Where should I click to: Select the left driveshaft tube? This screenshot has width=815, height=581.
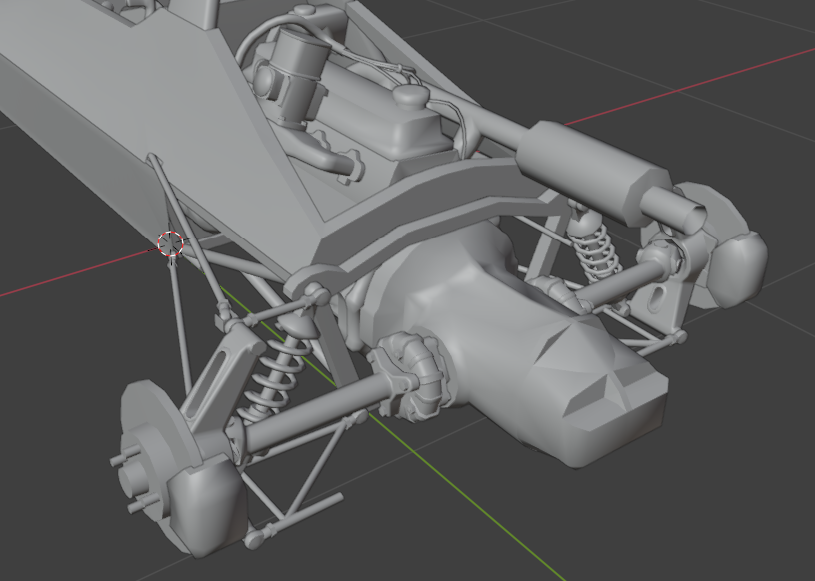pyautogui.click(x=319, y=410)
